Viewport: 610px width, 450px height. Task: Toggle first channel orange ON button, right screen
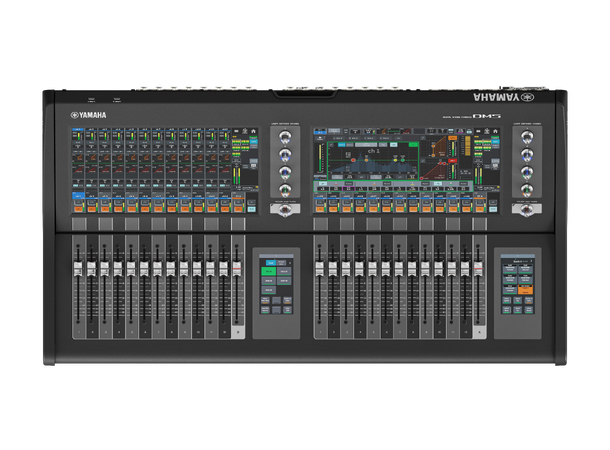point(320,209)
